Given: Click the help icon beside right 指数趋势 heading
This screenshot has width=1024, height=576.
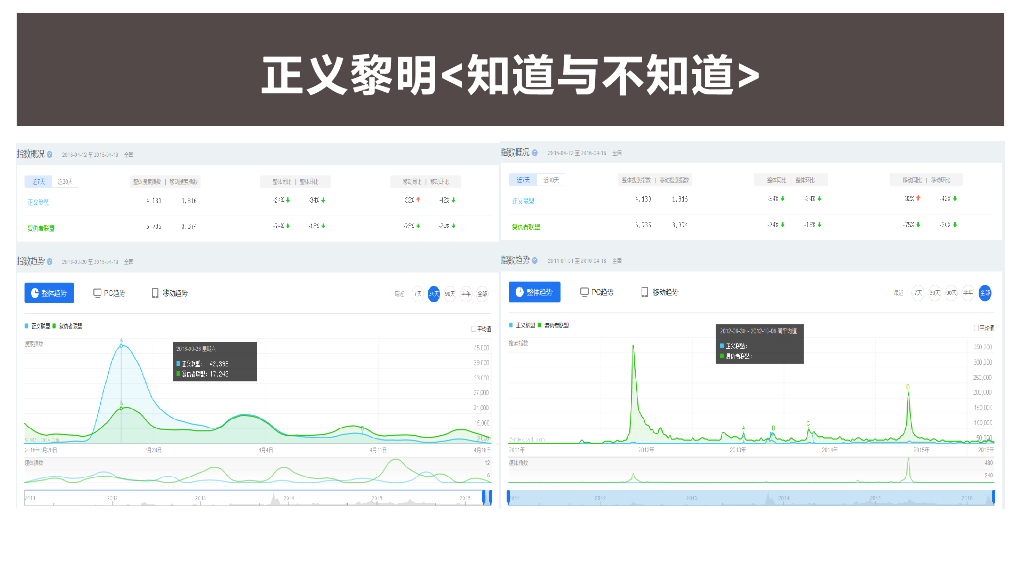Looking at the screenshot, I should (535, 260).
